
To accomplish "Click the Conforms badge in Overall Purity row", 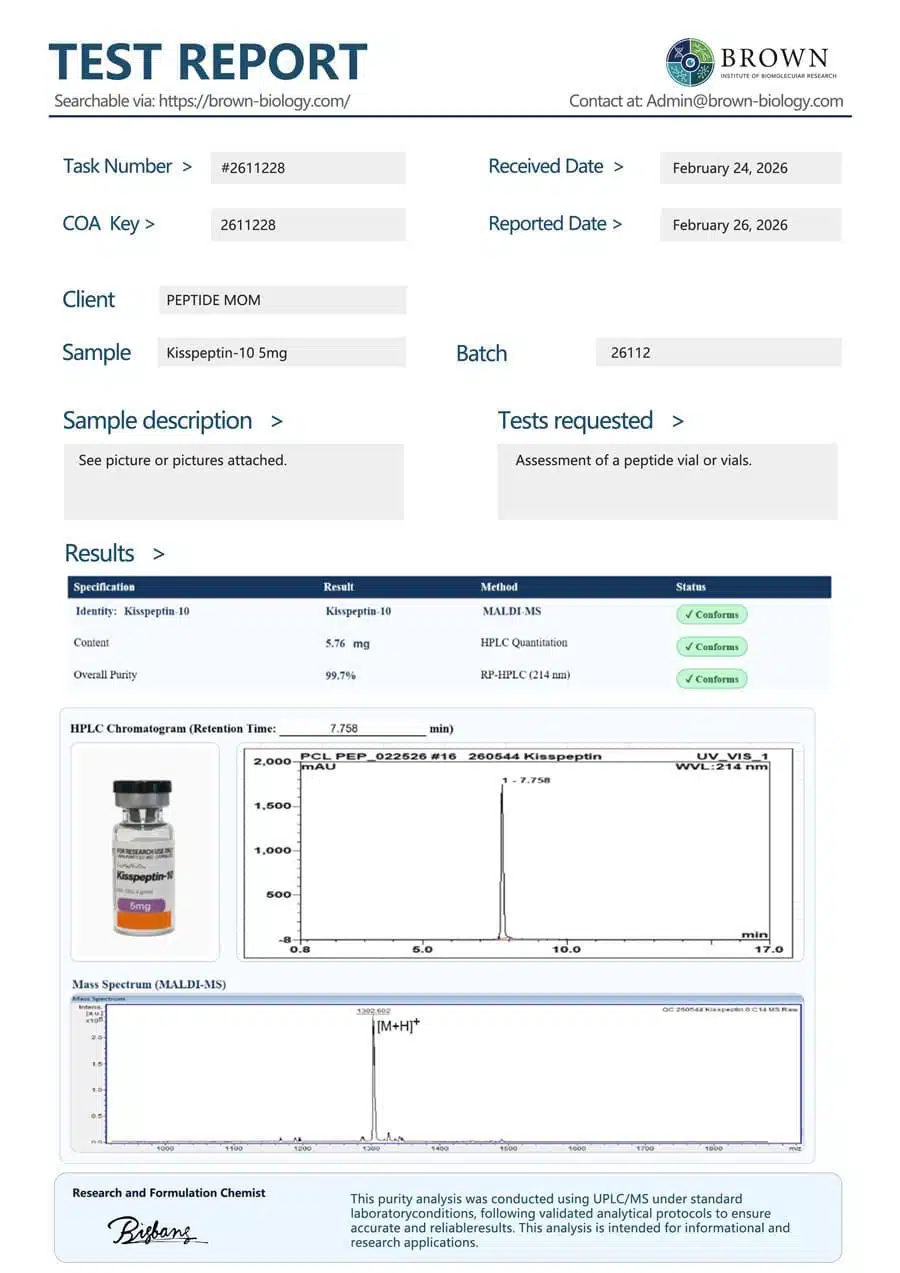I will 711,679.
